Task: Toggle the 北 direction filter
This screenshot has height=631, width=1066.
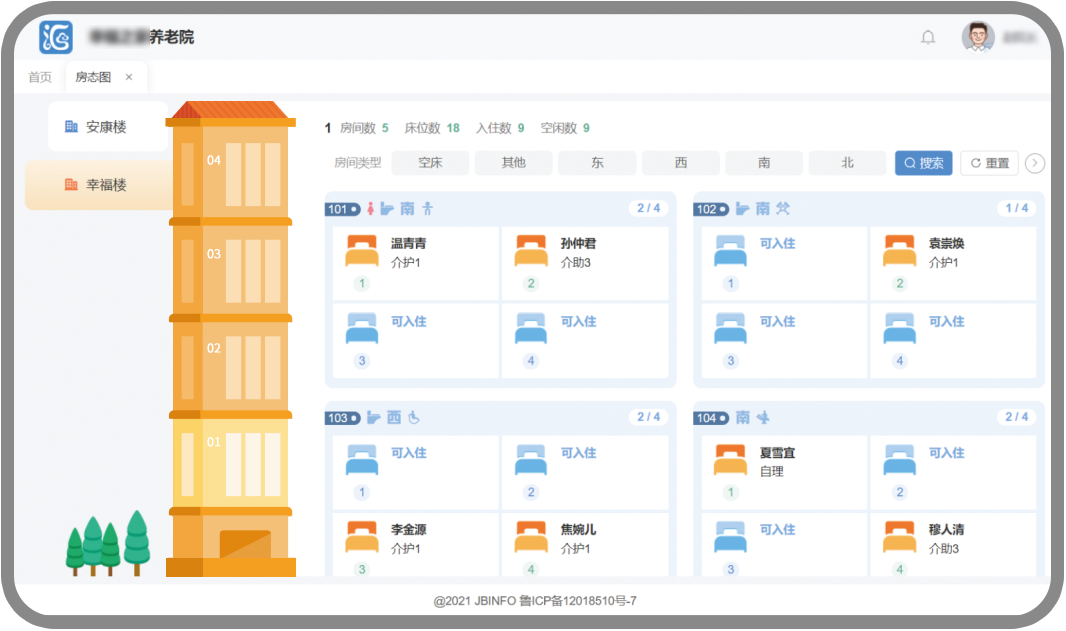Action: (847, 162)
